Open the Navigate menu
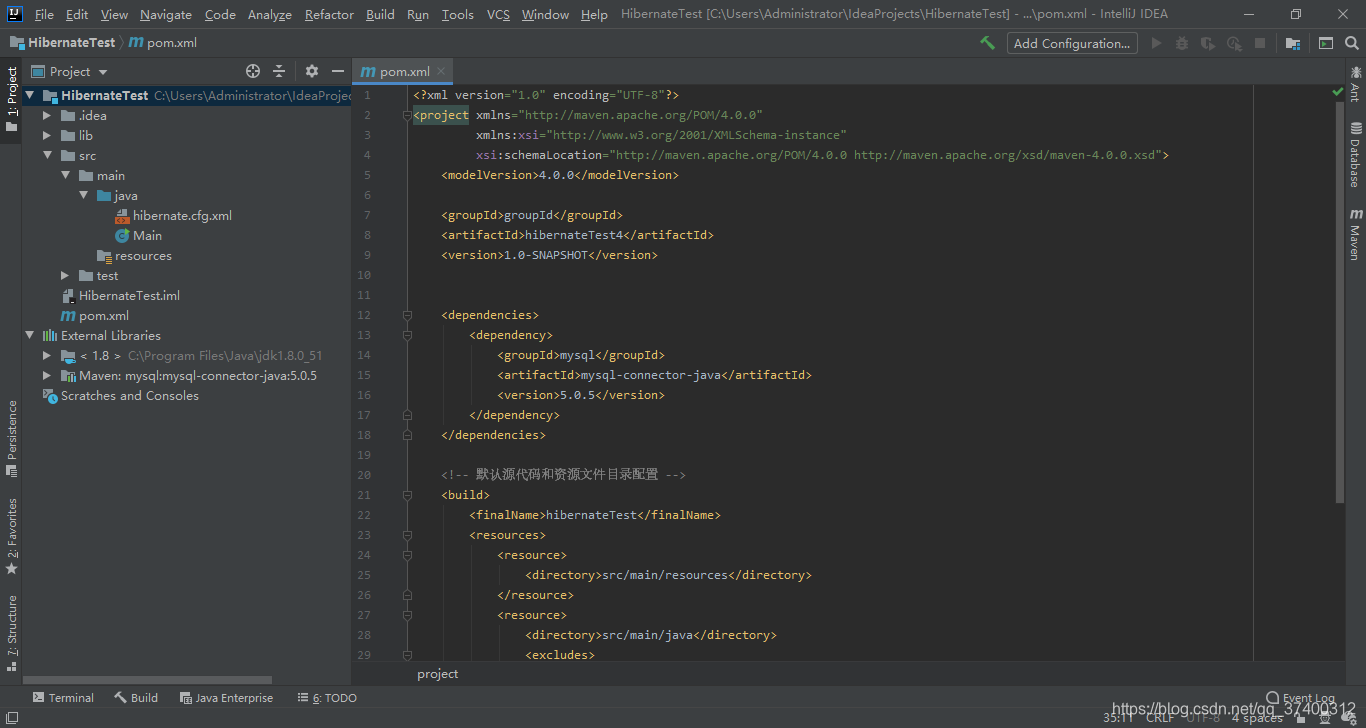Screen dimensions: 1366x728 click(x=166, y=14)
